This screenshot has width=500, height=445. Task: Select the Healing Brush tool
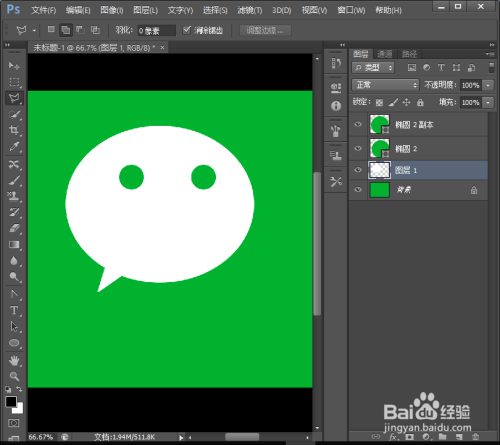pos(14,164)
